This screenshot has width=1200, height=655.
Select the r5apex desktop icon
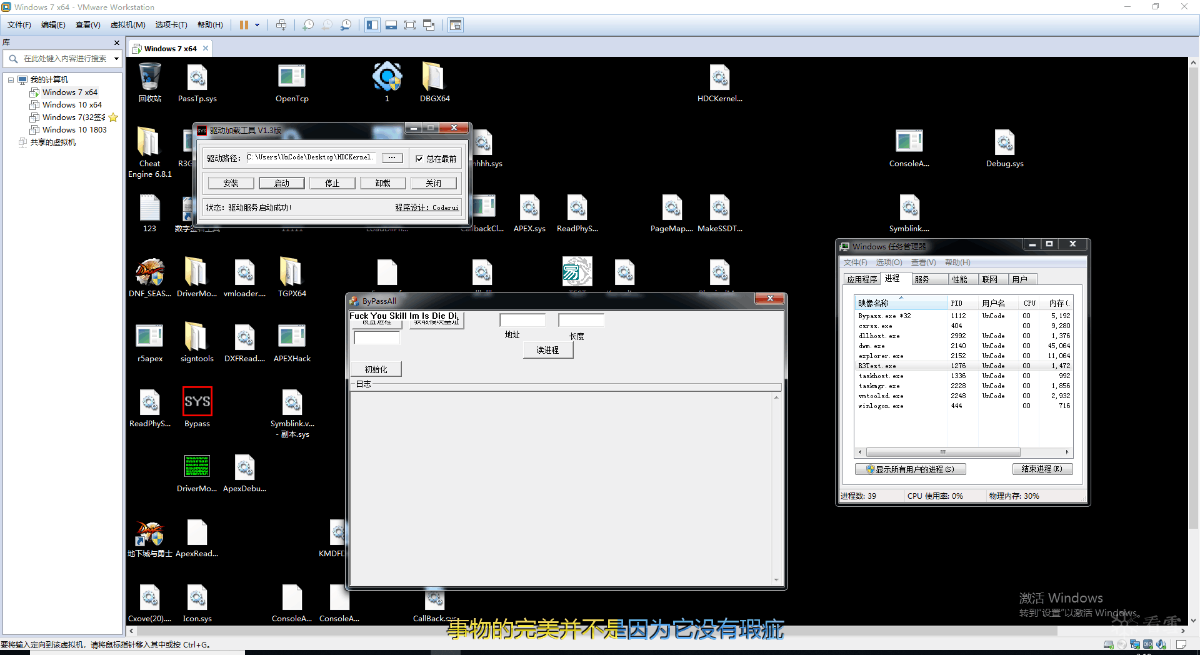pos(150,343)
